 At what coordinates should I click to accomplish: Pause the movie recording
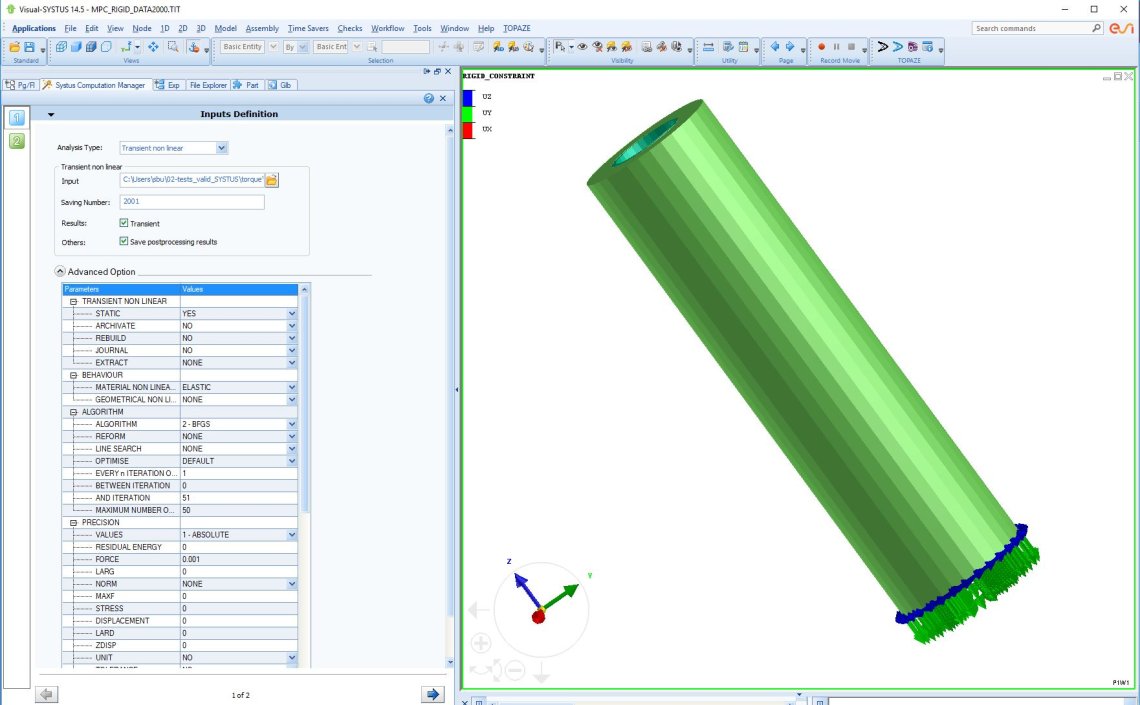(x=836, y=47)
